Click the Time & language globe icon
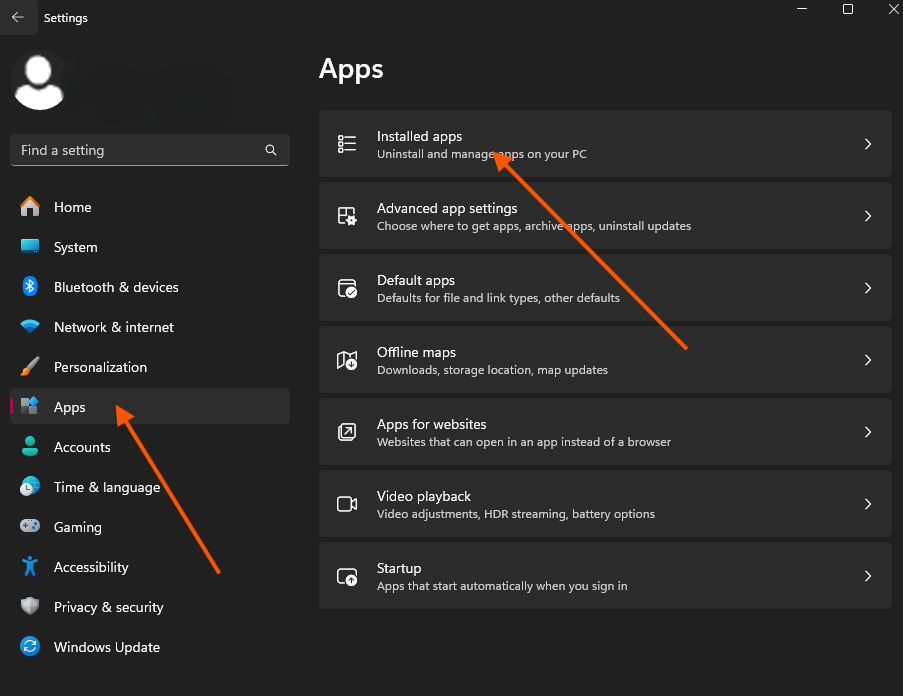 30,486
